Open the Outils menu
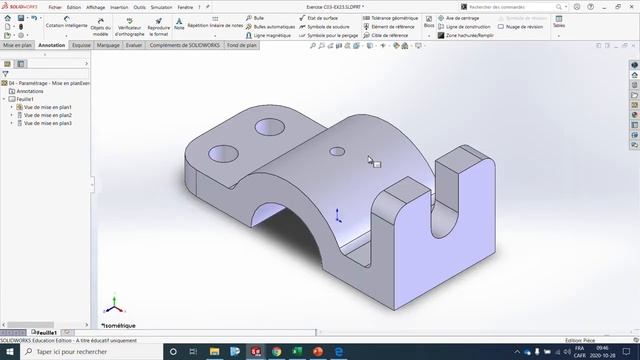This screenshot has width=640, height=360. [139, 7]
